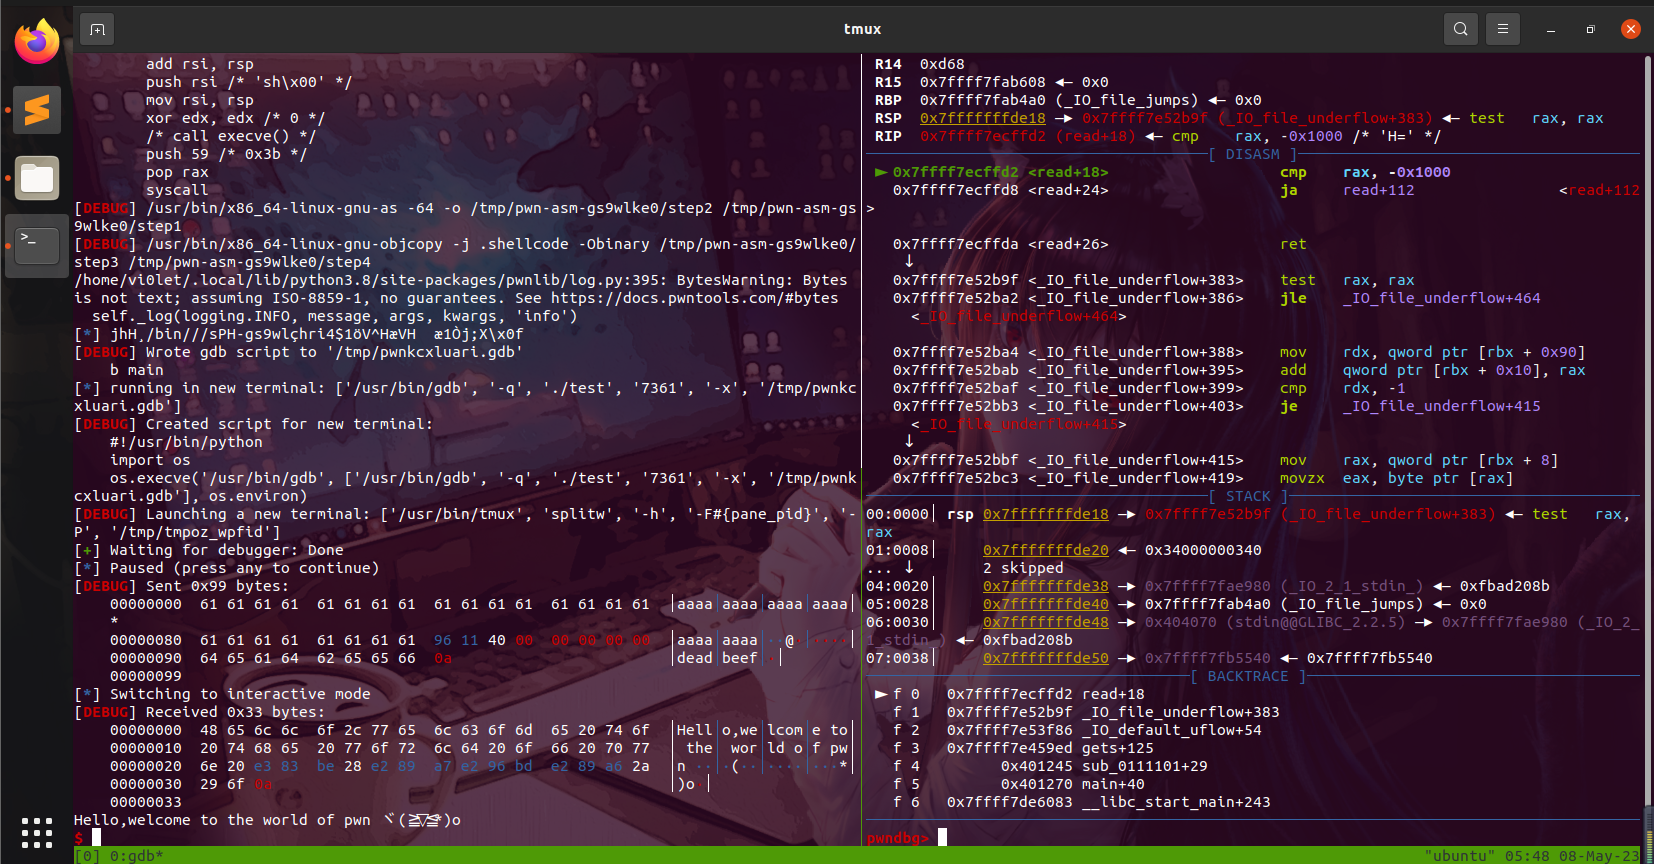Click the pwntools docs URL in warning

click(695, 298)
